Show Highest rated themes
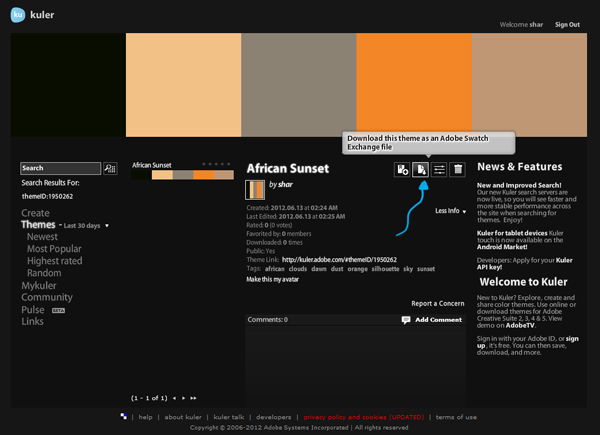Image resolution: width=600 pixels, height=435 pixels. [54, 261]
